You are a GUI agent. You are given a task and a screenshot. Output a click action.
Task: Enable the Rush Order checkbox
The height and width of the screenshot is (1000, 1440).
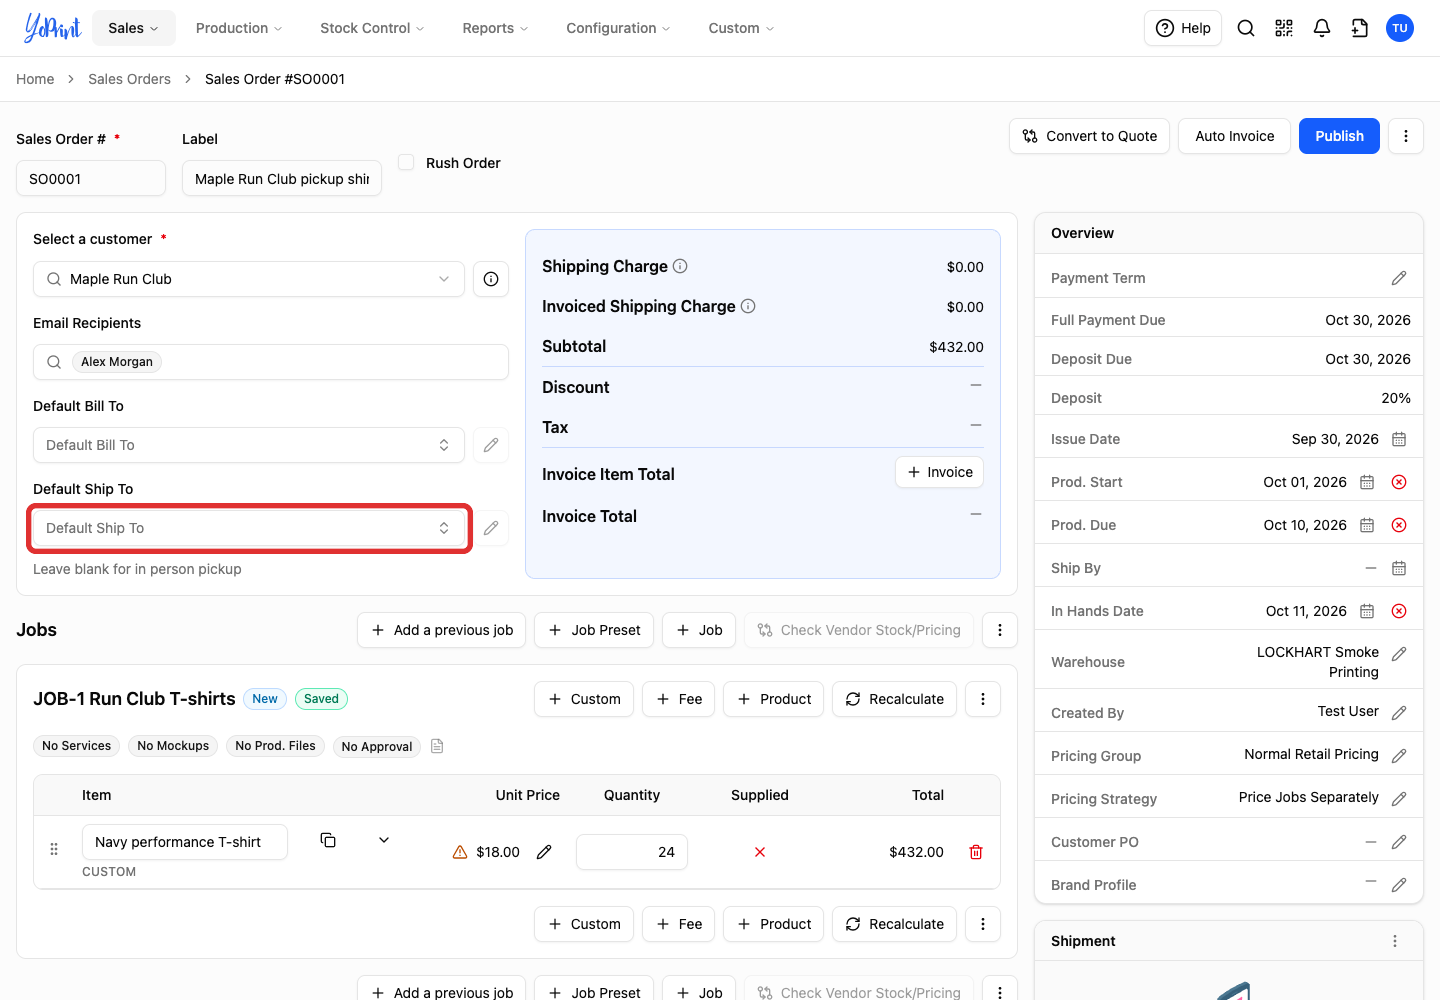tap(406, 162)
